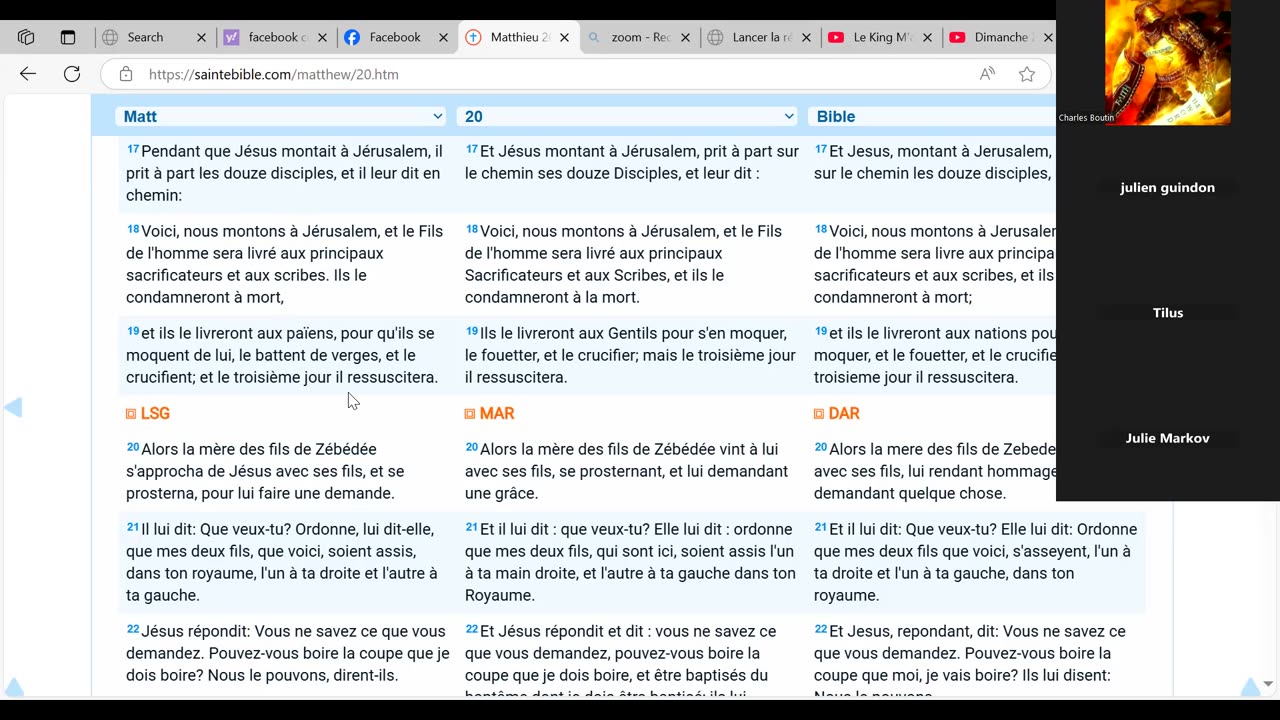Open verse 20 link in DAR column
1280x720 pixels.
pos(821,447)
